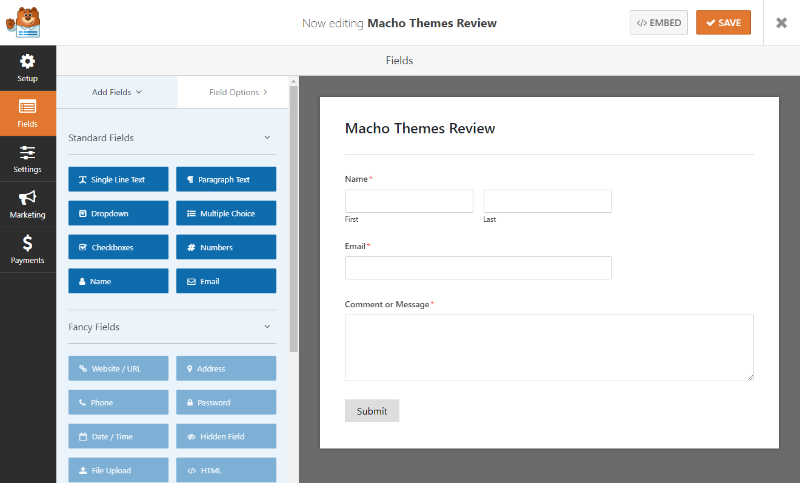Open the Settings sliders panel
This screenshot has height=483, width=800.
pos(28,159)
